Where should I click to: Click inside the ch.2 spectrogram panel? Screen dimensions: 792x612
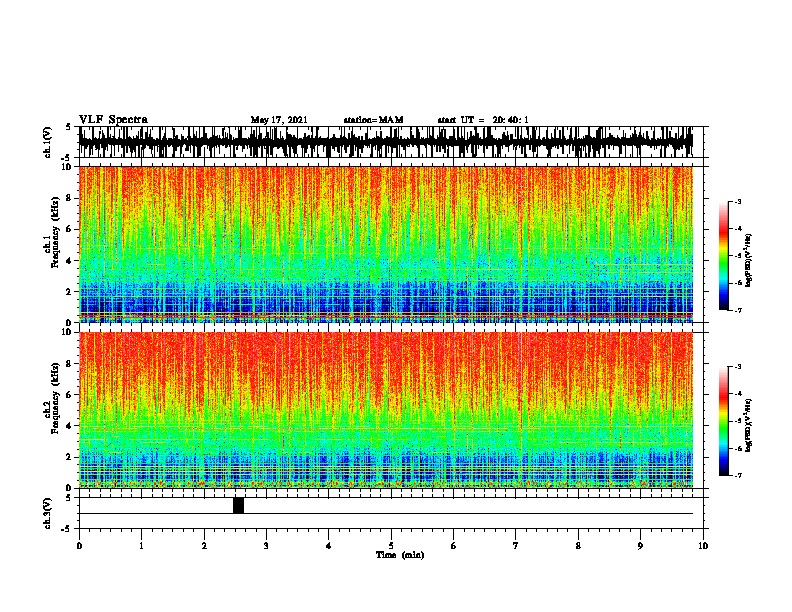[386, 410]
